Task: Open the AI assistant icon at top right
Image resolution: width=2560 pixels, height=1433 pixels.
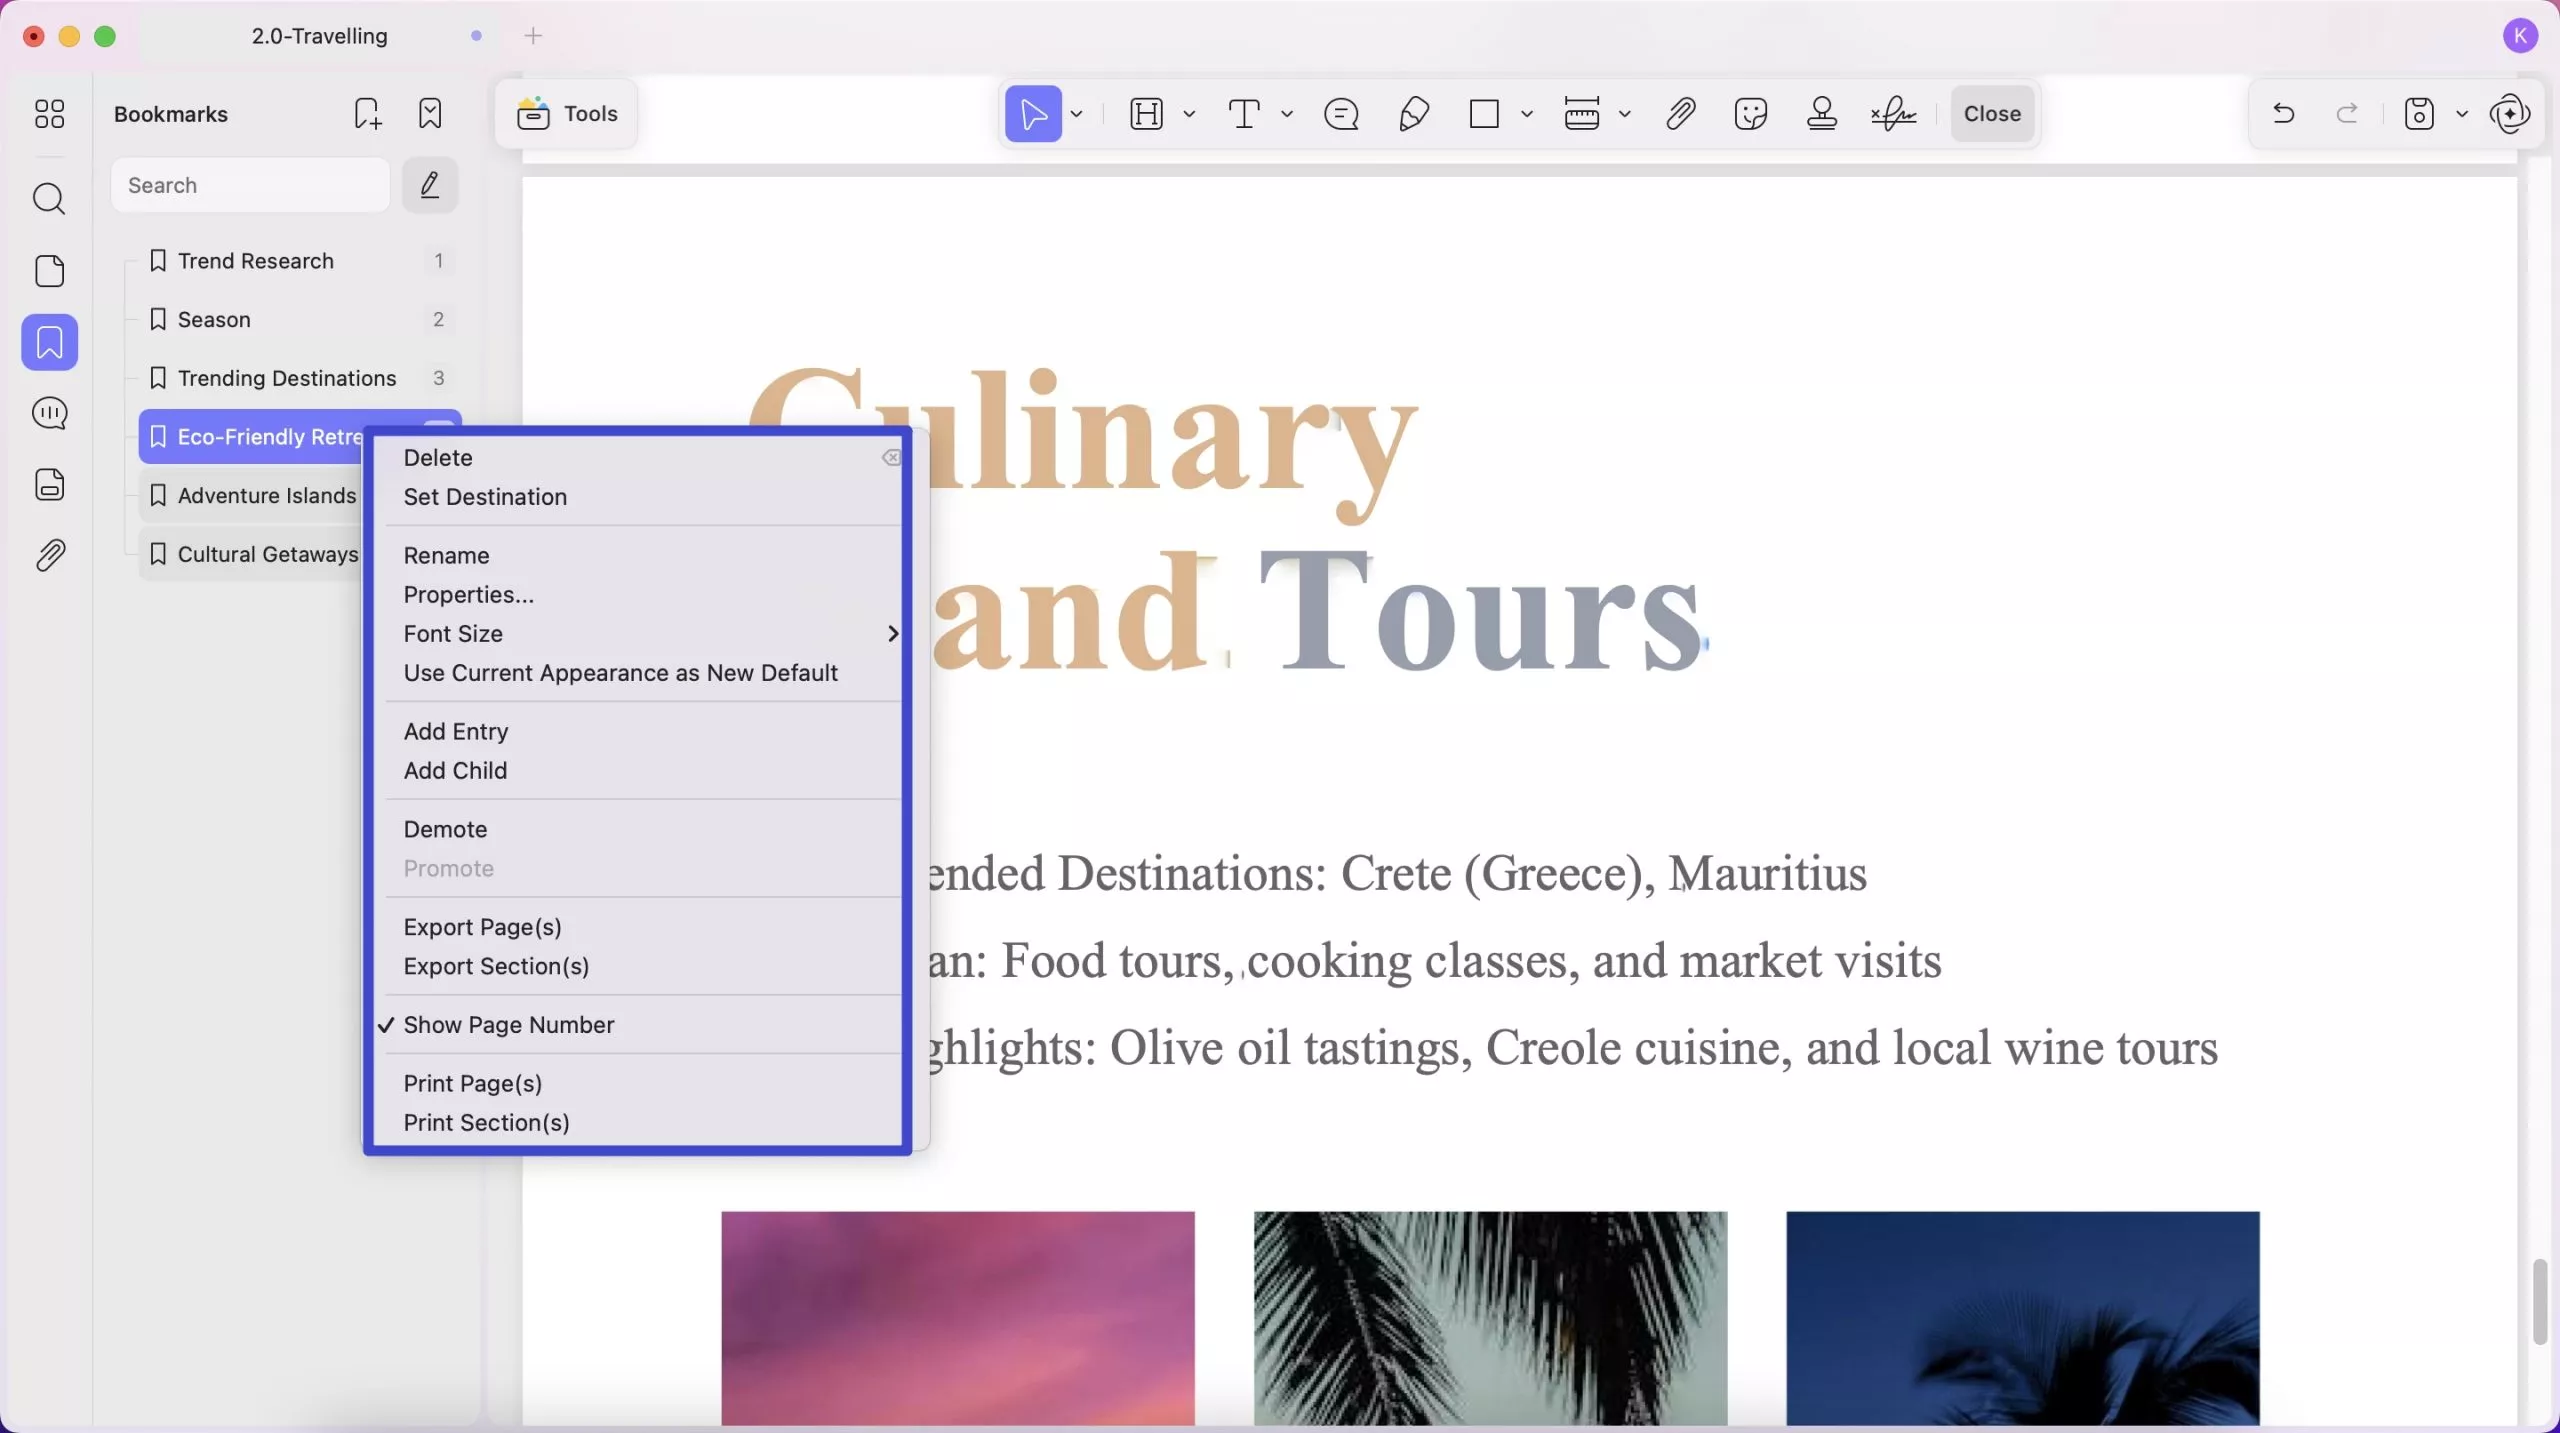Action: tap(2511, 114)
